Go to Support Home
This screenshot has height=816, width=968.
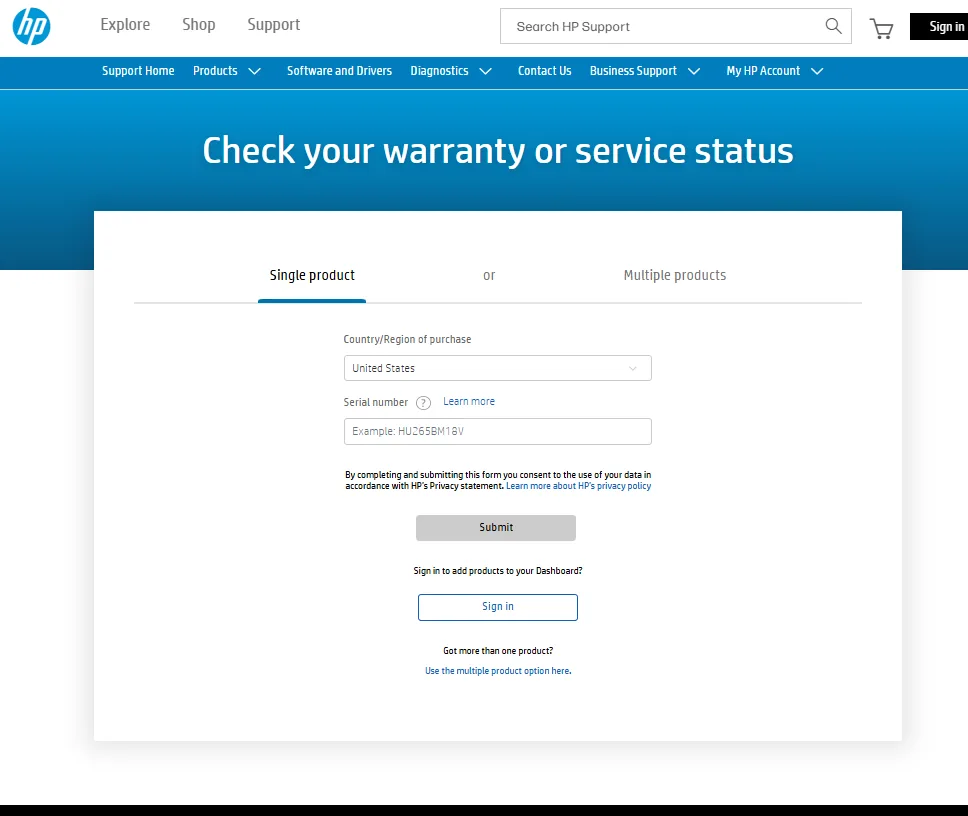[138, 71]
